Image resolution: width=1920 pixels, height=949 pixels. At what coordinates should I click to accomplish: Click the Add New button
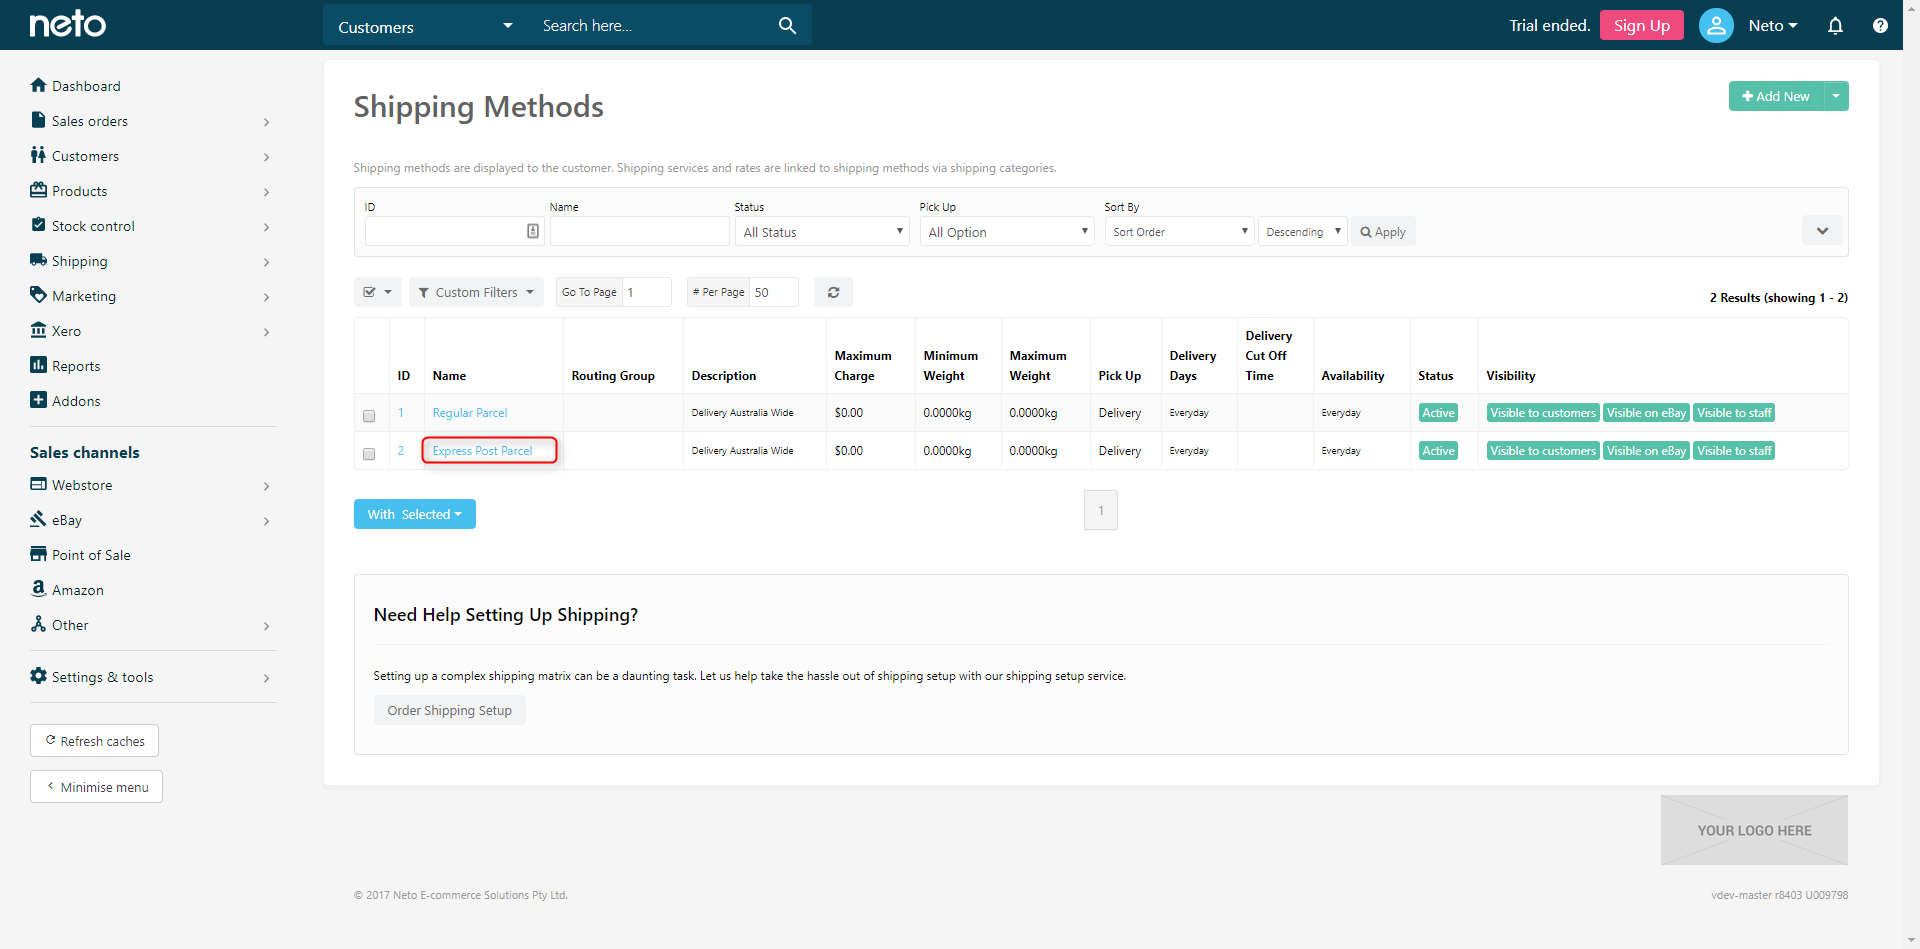click(x=1776, y=96)
